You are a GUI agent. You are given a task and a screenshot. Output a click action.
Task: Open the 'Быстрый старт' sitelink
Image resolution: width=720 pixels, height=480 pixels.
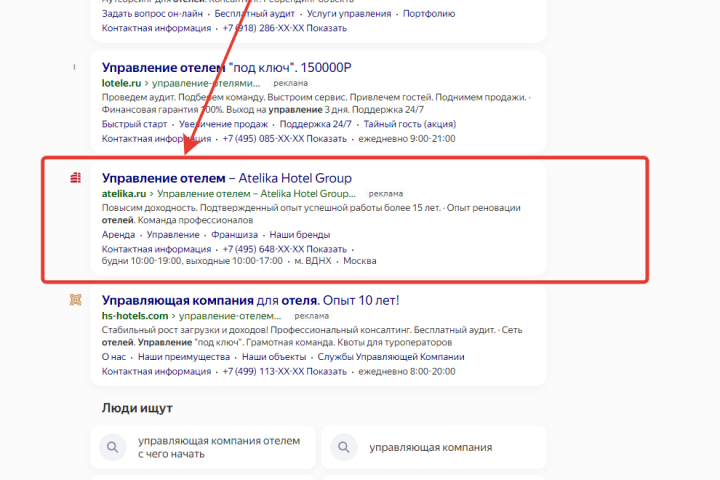(134, 124)
